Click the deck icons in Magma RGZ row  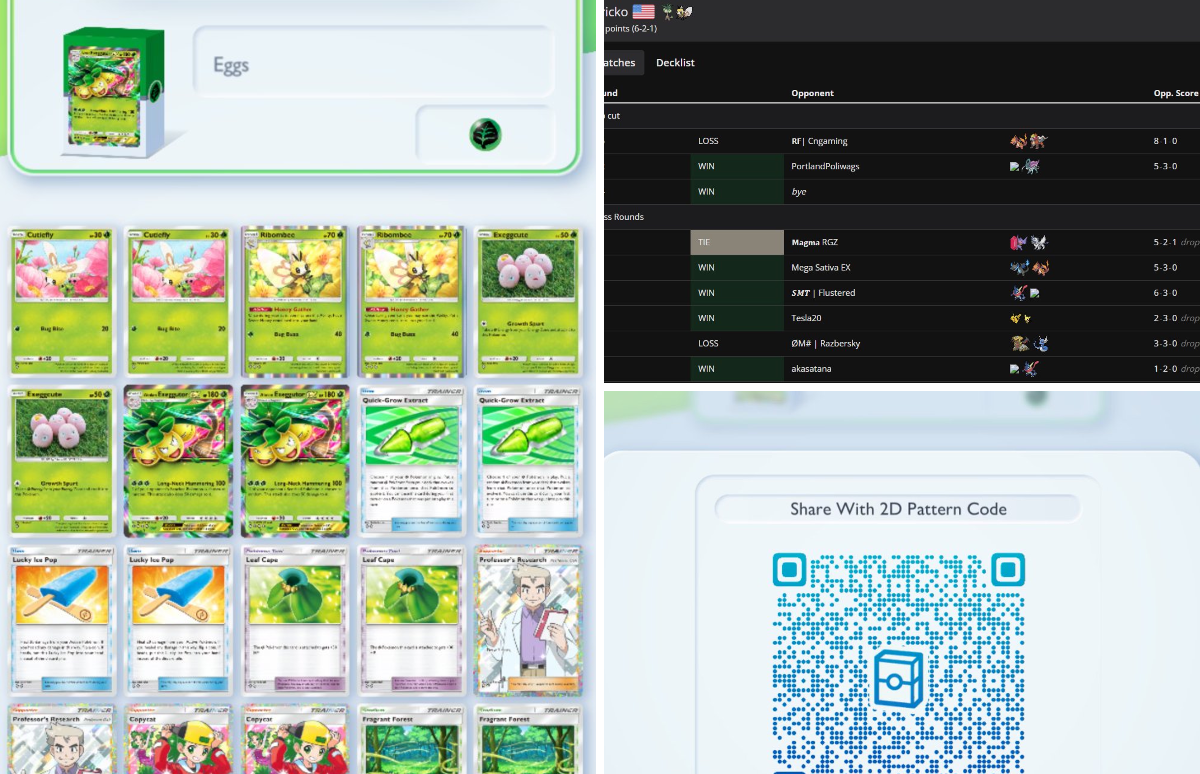pos(1028,242)
